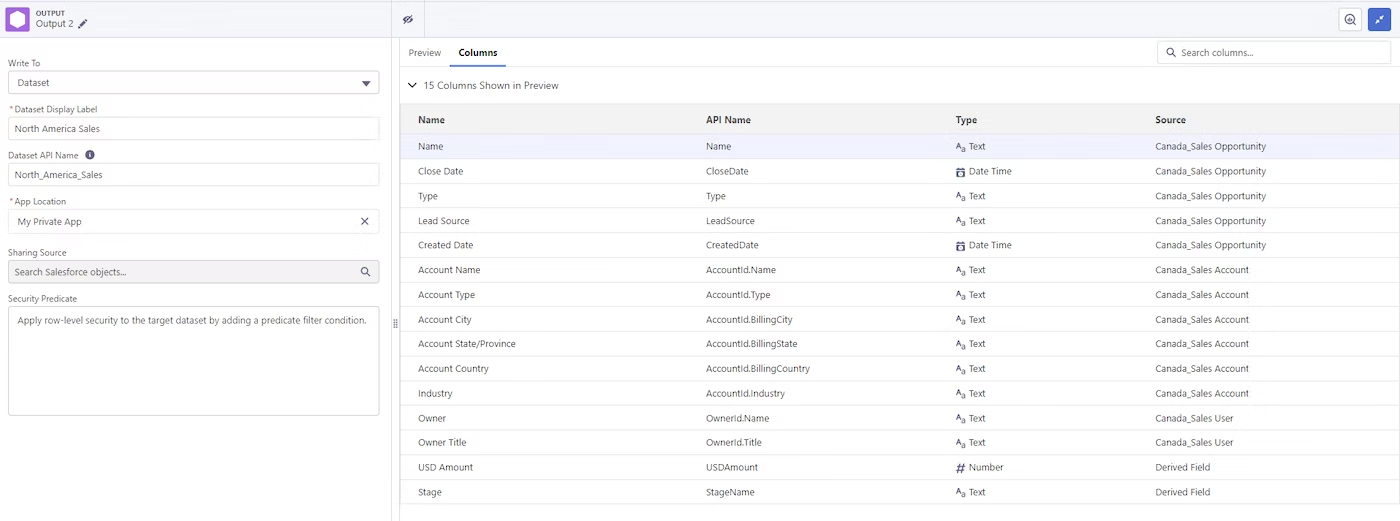Click the USD Amount cell
Screen dimensions: 1400x521
tap(445, 467)
